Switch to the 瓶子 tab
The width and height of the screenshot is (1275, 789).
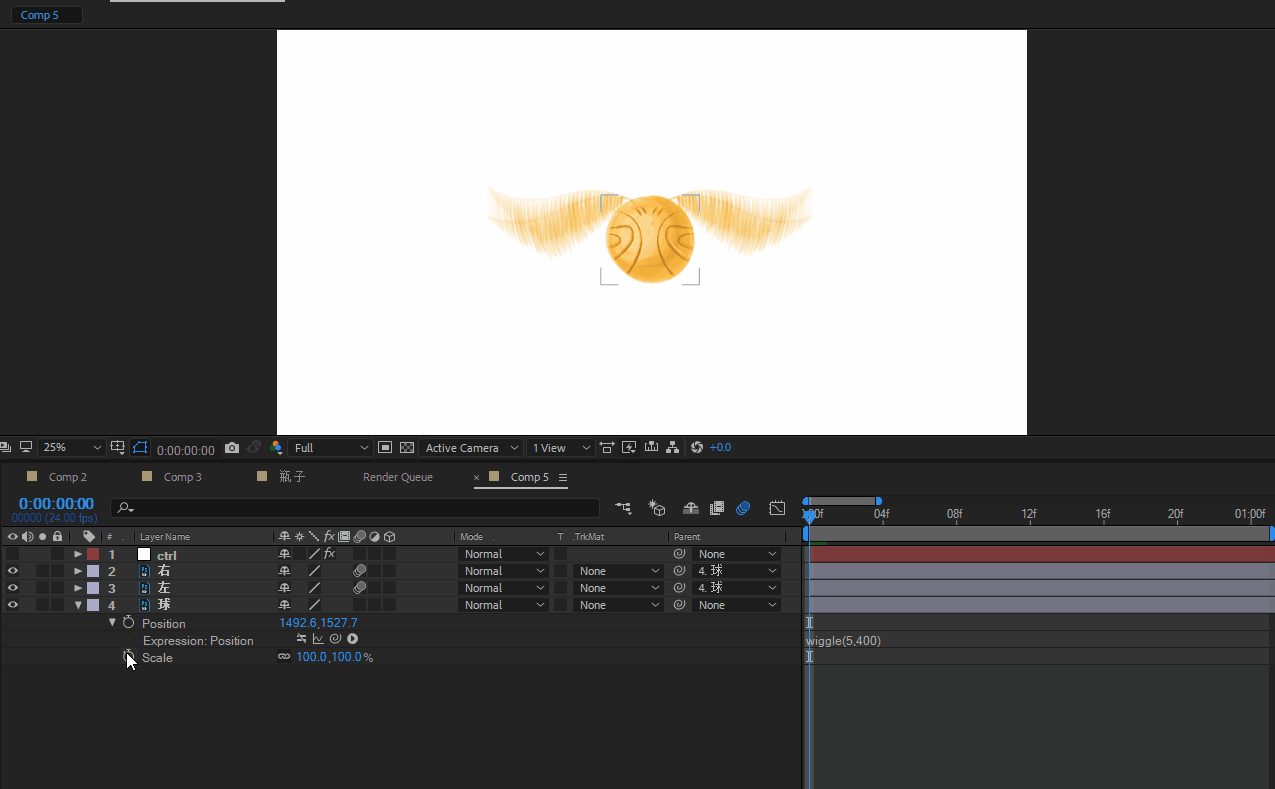[292, 477]
